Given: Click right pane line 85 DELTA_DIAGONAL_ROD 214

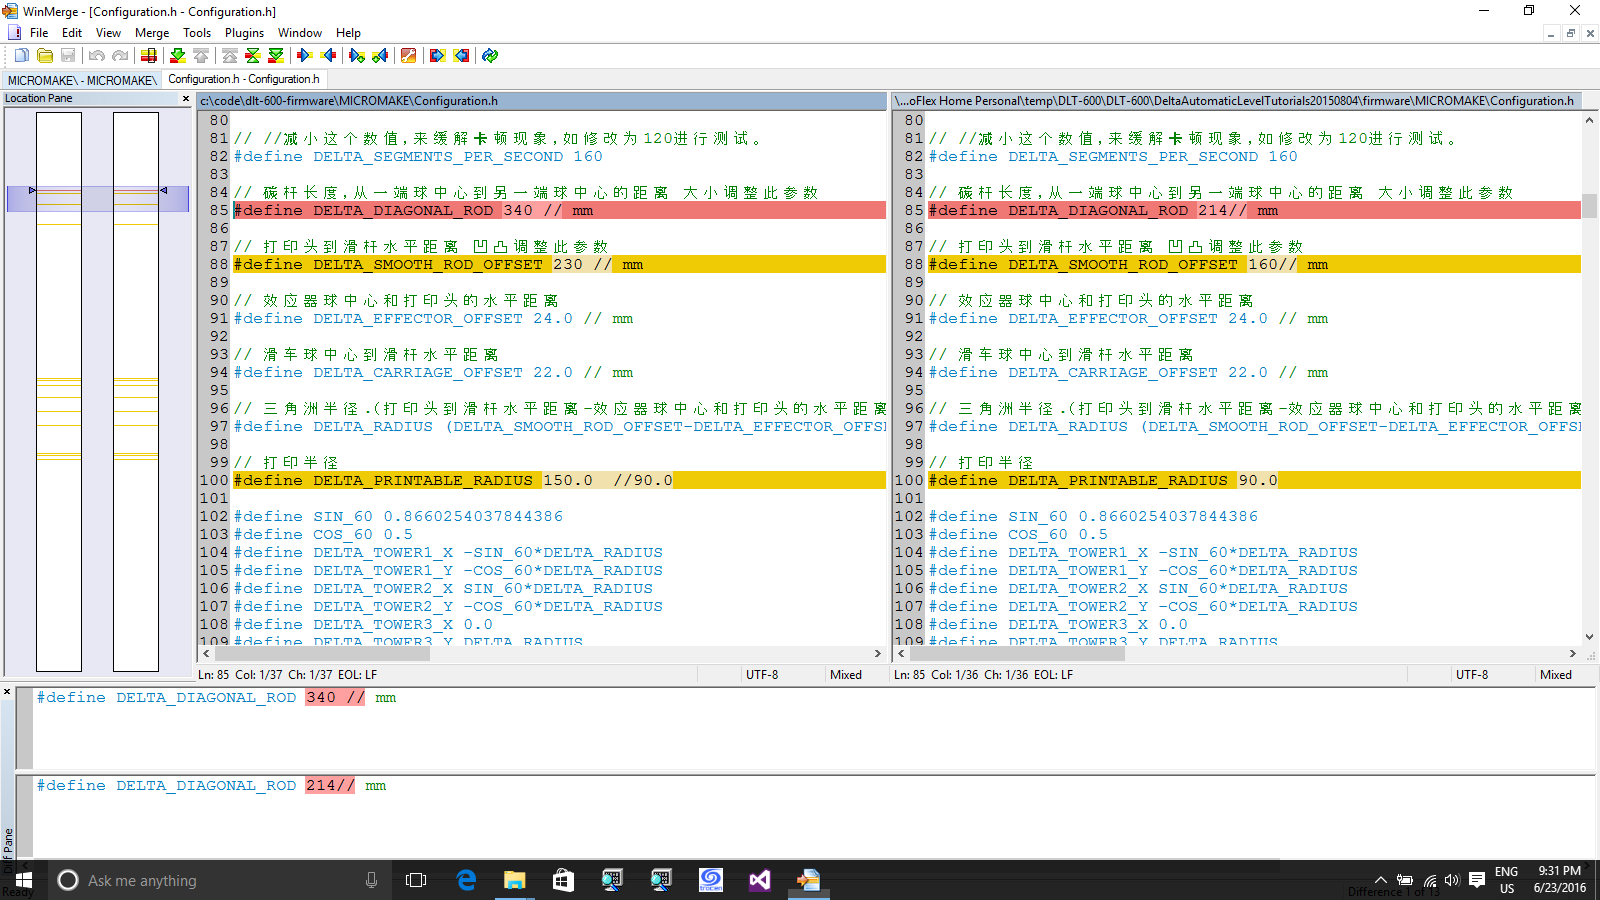Looking at the screenshot, I should pos(1254,210).
